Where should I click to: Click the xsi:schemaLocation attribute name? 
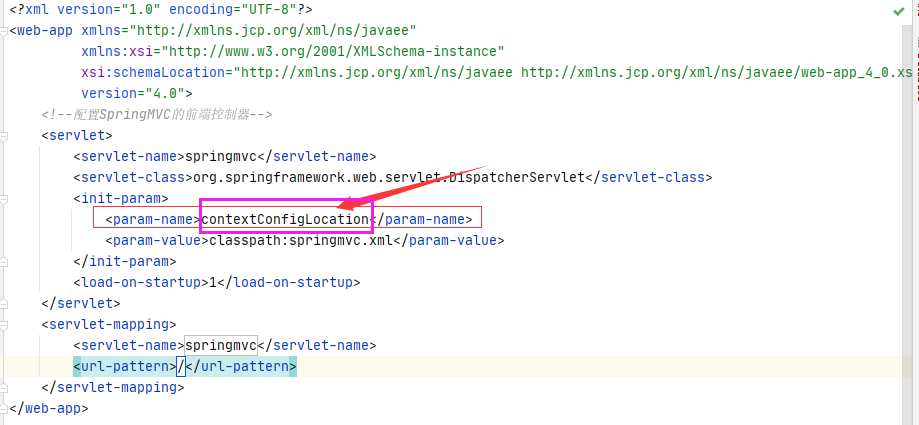[153, 73]
